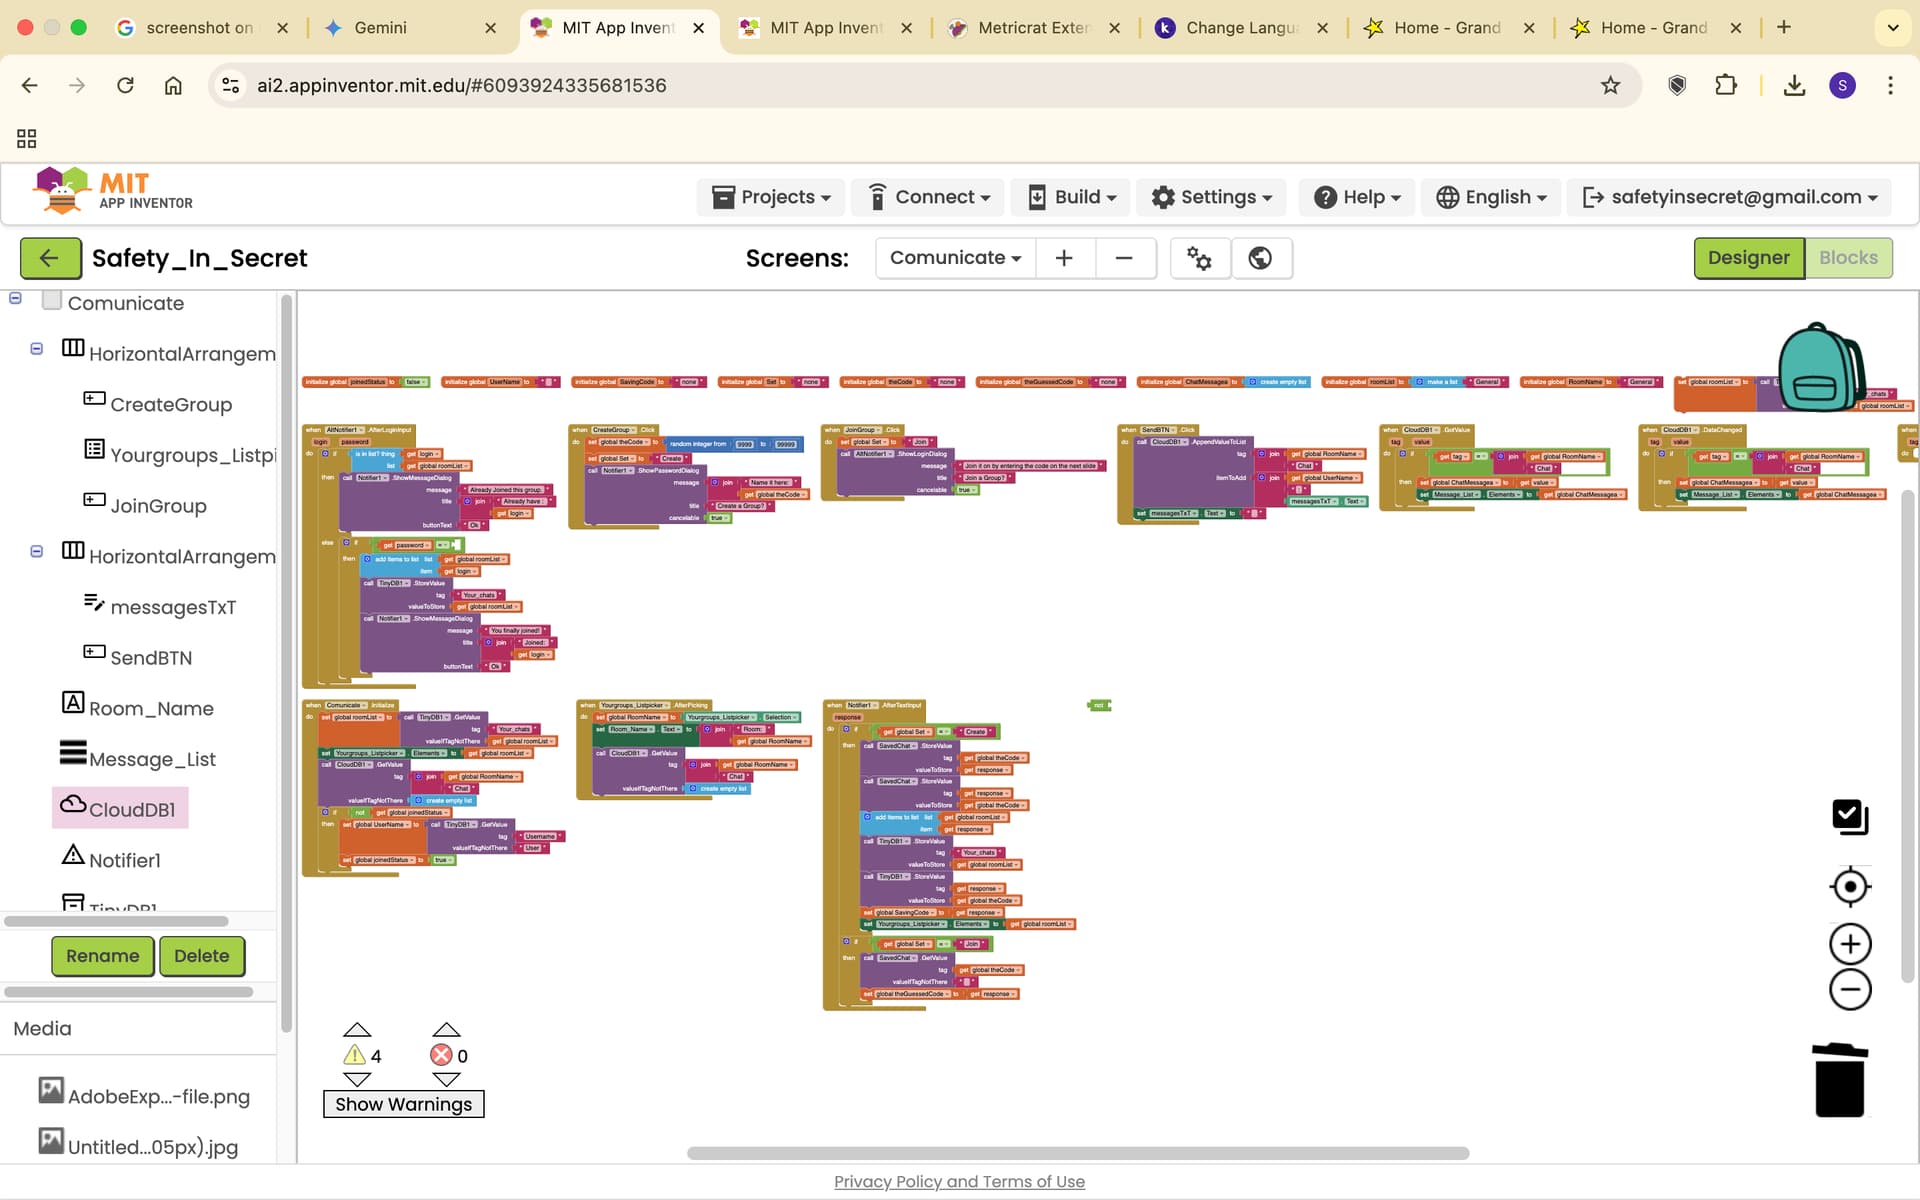
Task: Reload the browser page
Action: point(125,86)
